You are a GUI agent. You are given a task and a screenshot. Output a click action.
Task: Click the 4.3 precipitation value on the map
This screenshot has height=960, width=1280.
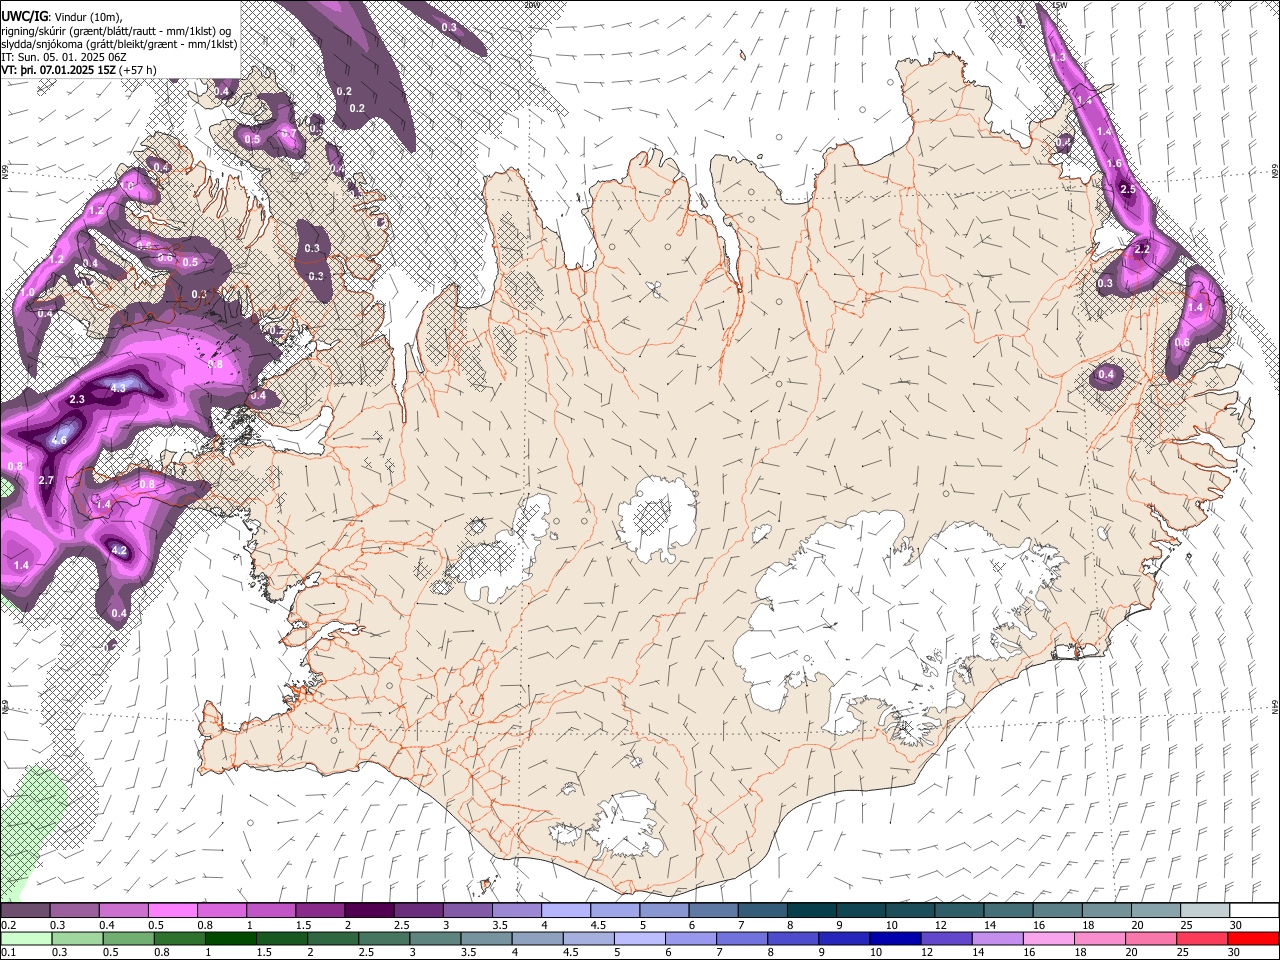(118, 387)
